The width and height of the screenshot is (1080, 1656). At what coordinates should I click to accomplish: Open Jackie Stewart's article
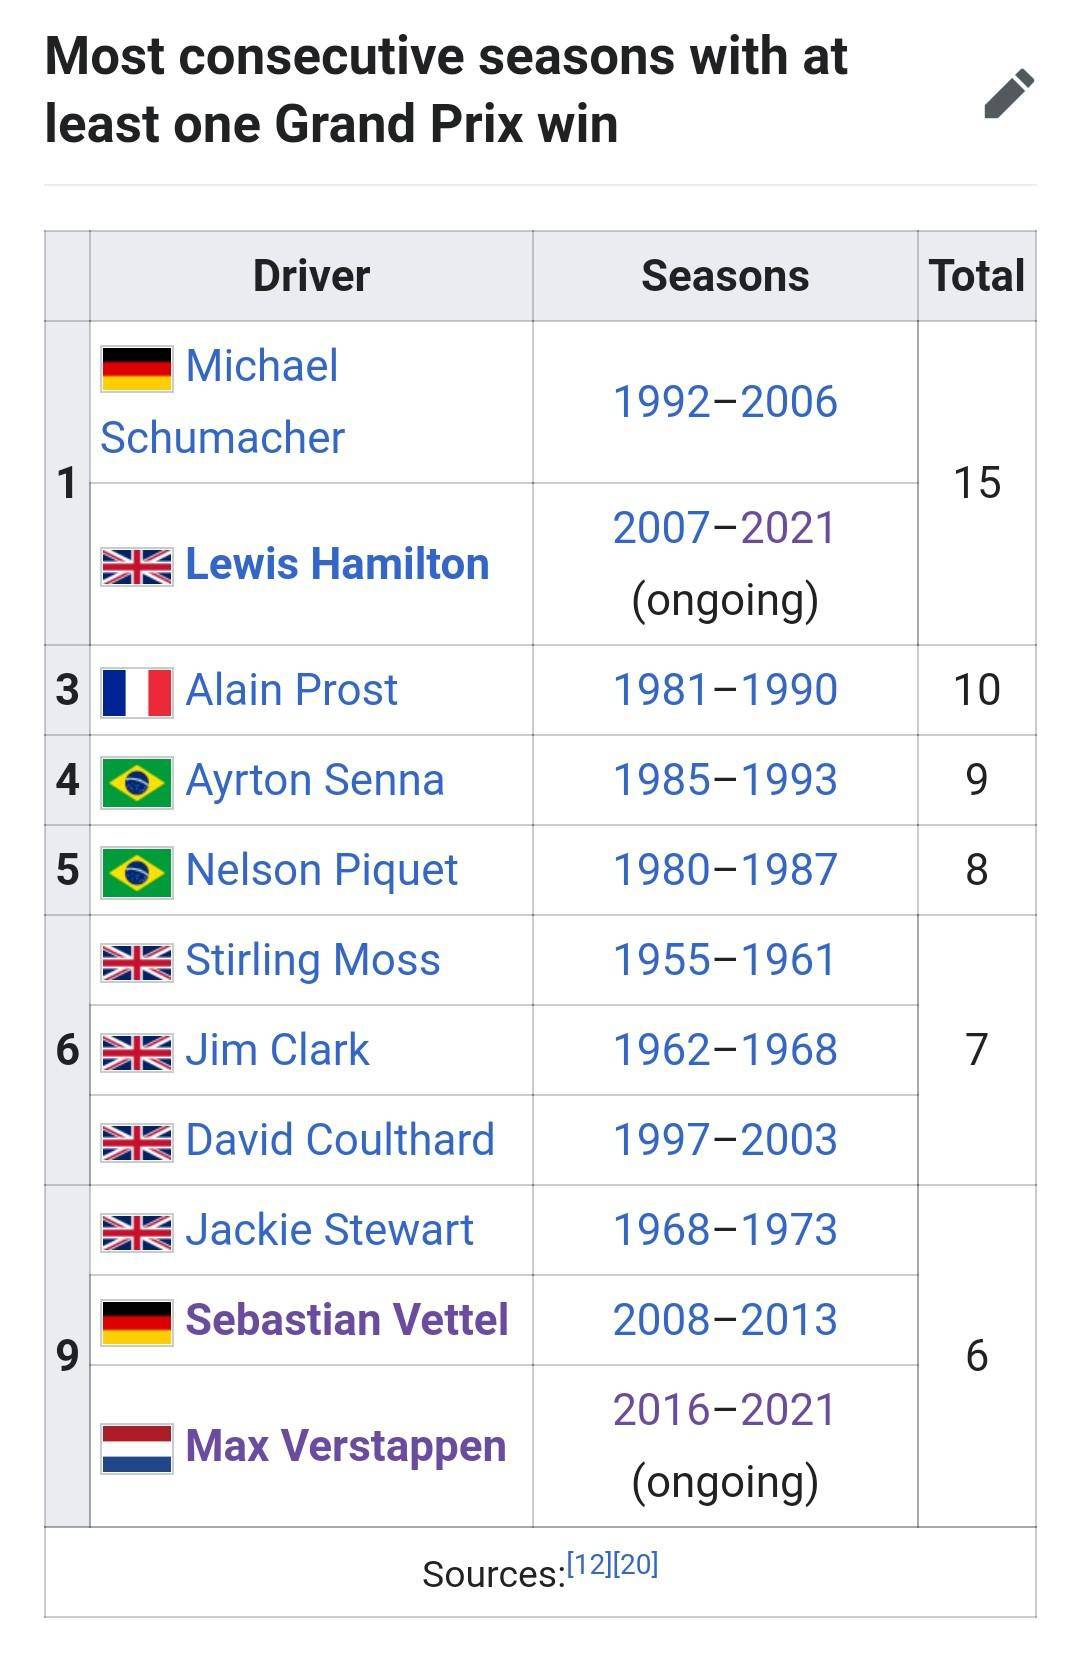click(330, 1230)
